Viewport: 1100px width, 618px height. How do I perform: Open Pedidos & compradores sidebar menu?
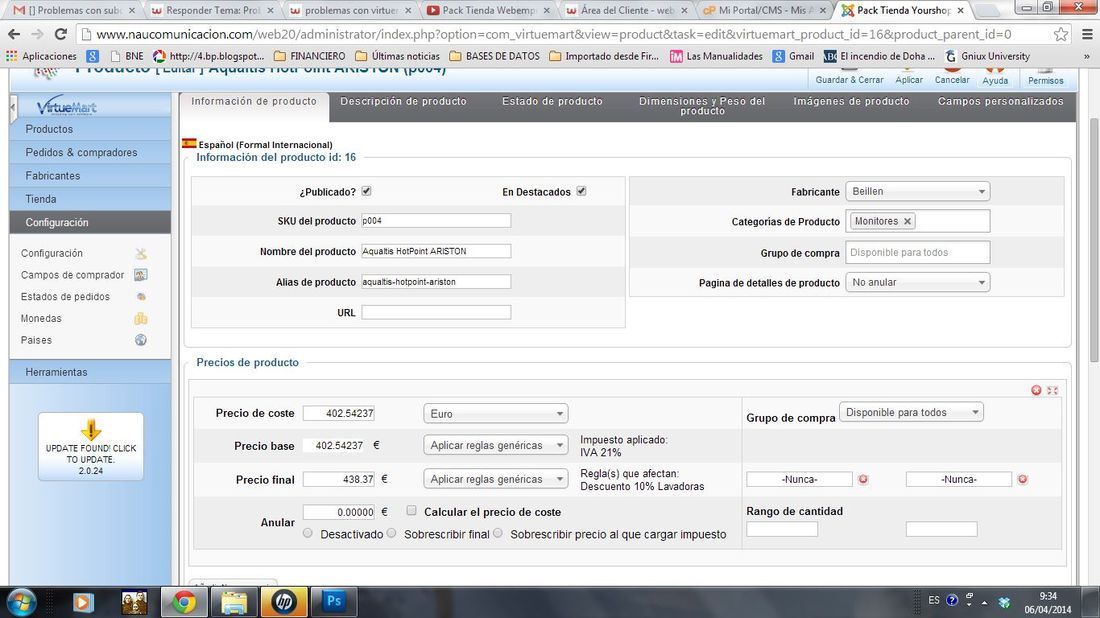coord(90,152)
